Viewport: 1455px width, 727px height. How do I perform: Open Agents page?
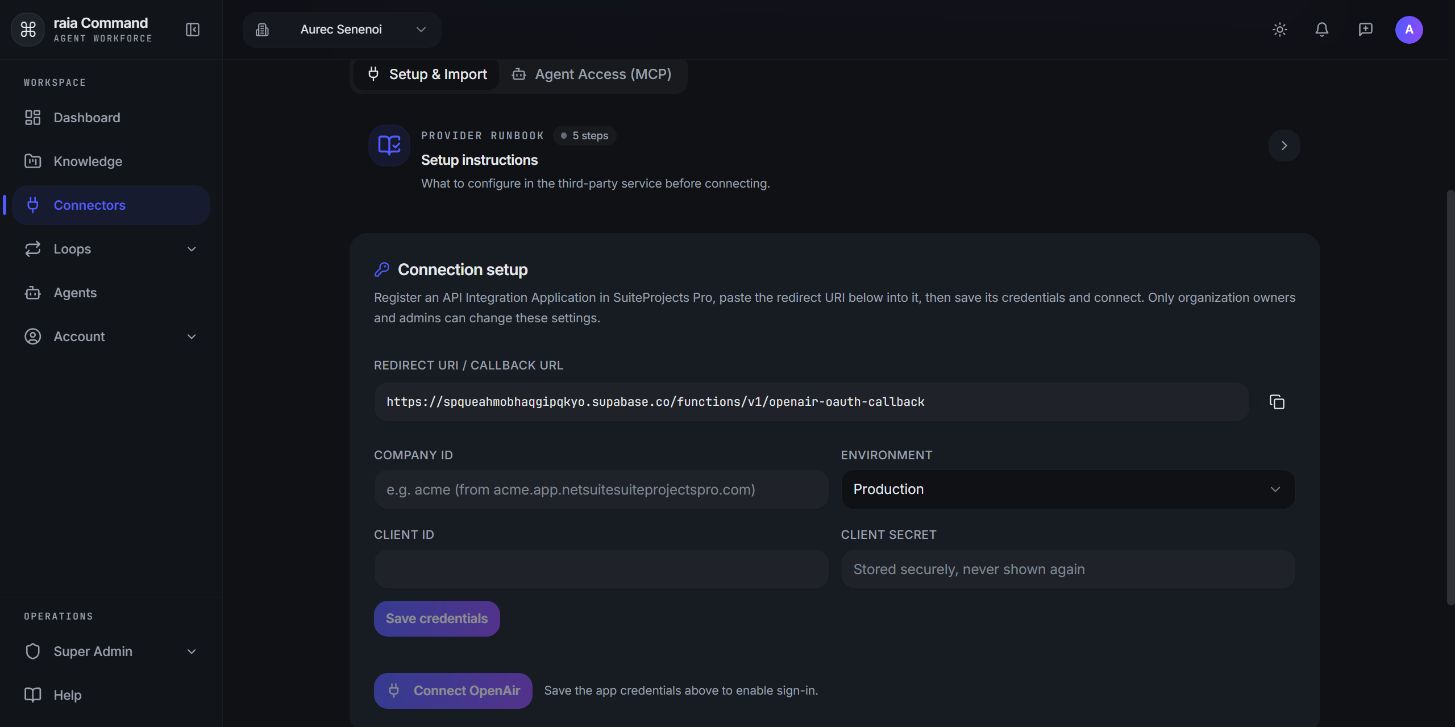click(111, 293)
